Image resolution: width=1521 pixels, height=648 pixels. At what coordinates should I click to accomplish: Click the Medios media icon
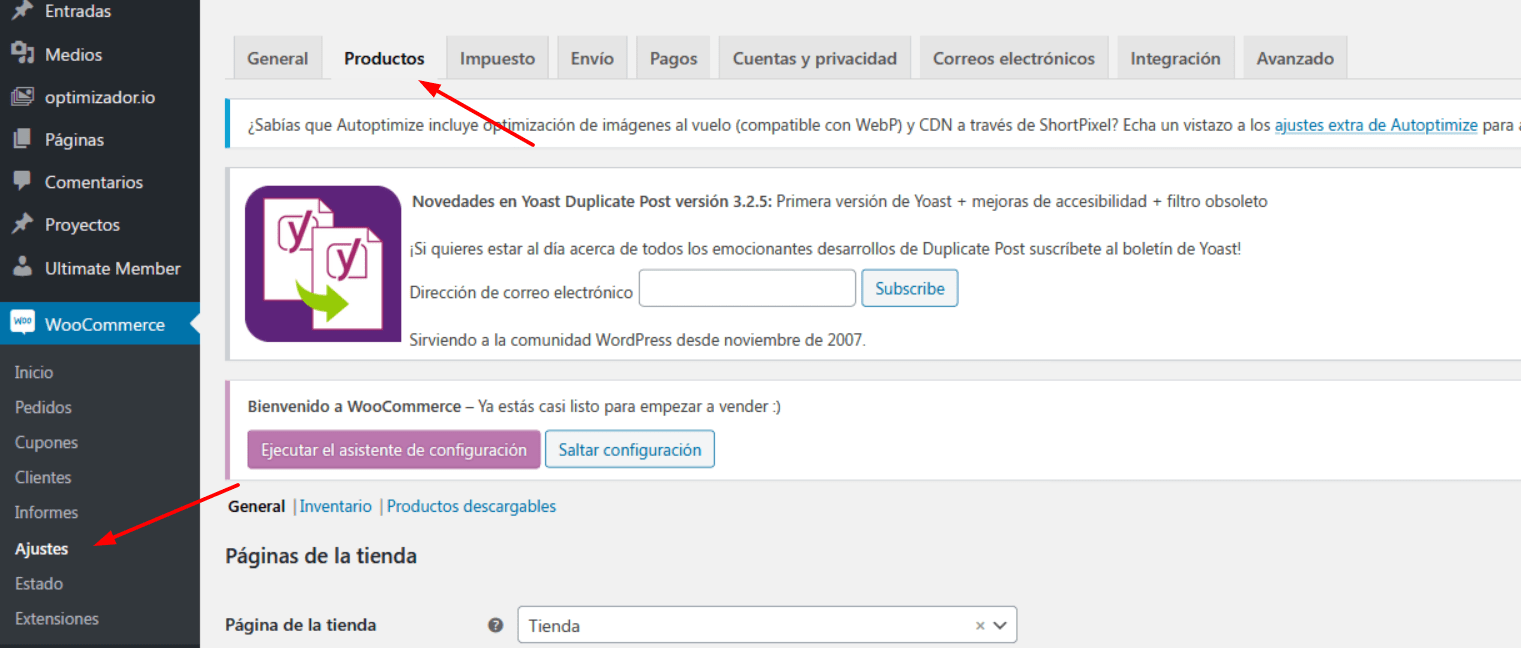22,54
